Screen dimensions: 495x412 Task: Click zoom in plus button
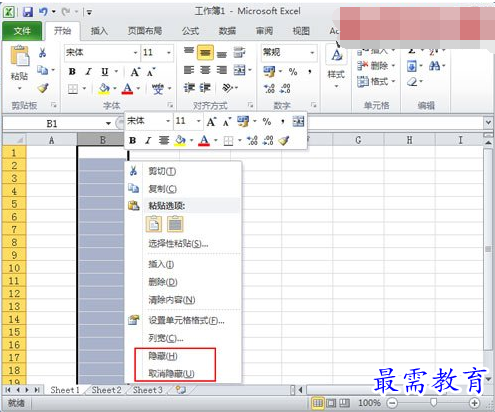pos(474,403)
